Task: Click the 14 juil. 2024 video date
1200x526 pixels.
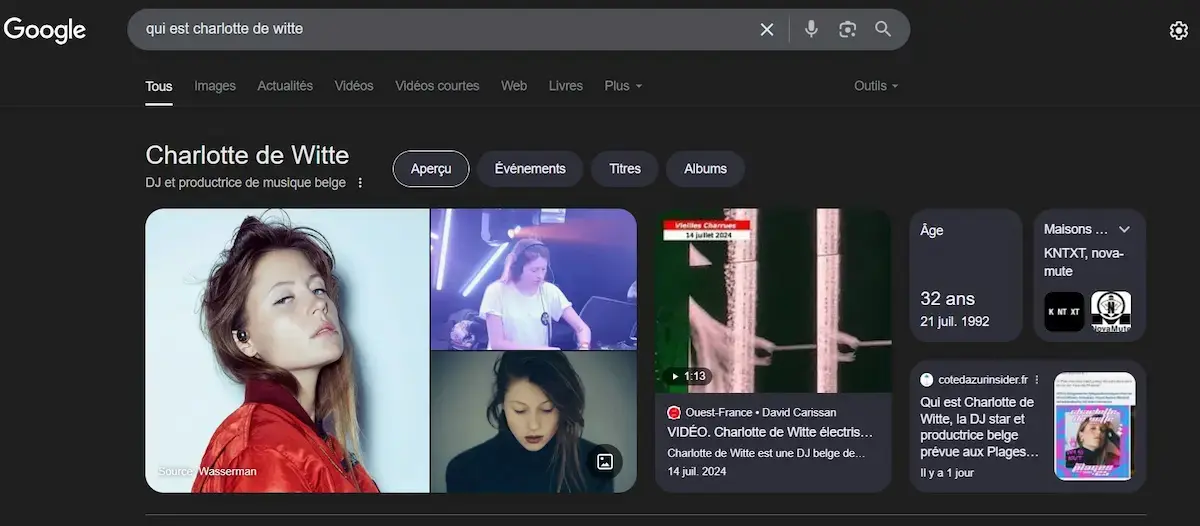Action: [697, 471]
